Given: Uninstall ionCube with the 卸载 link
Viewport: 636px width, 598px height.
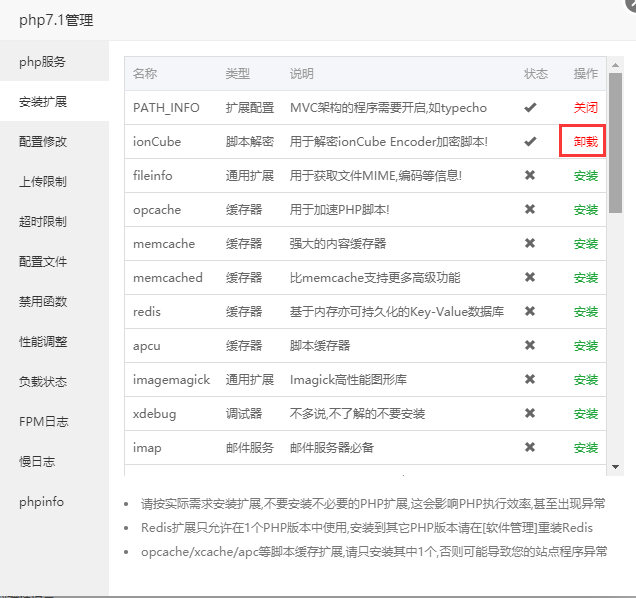Looking at the screenshot, I should [585, 142].
